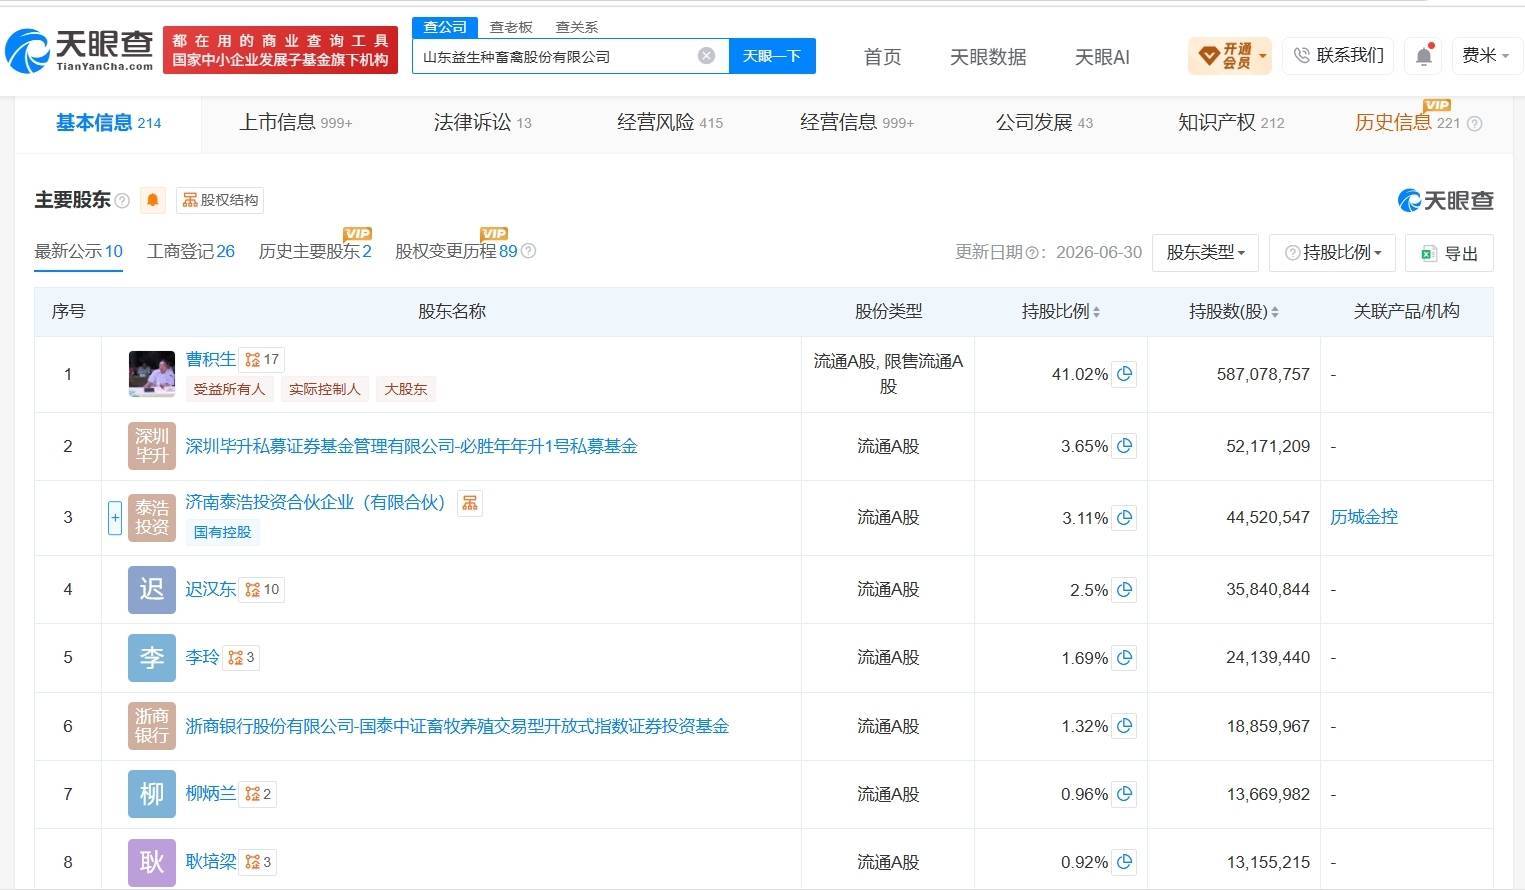Open the 开通会员 dropdown

tap(1231, 56)
